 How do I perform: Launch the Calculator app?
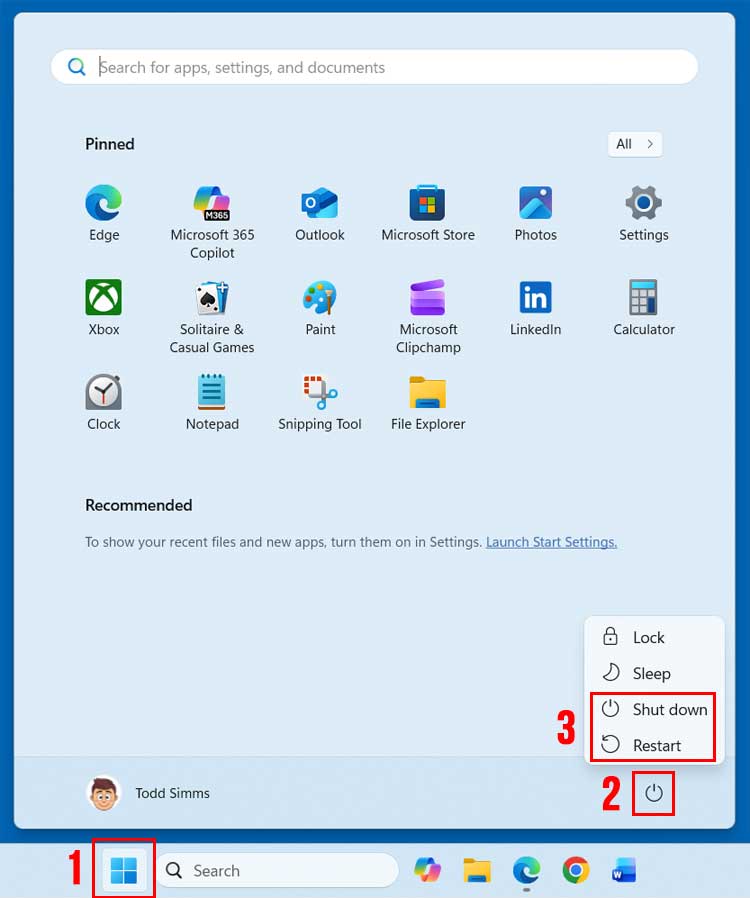point(644,308)
